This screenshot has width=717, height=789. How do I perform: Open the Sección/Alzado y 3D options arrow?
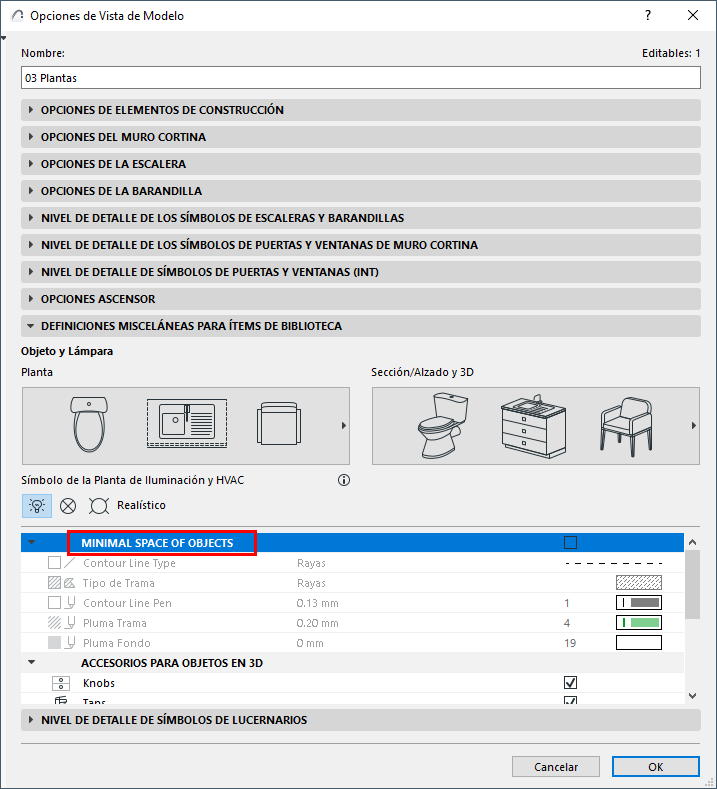pyautogui.click(x=694, y=426)
